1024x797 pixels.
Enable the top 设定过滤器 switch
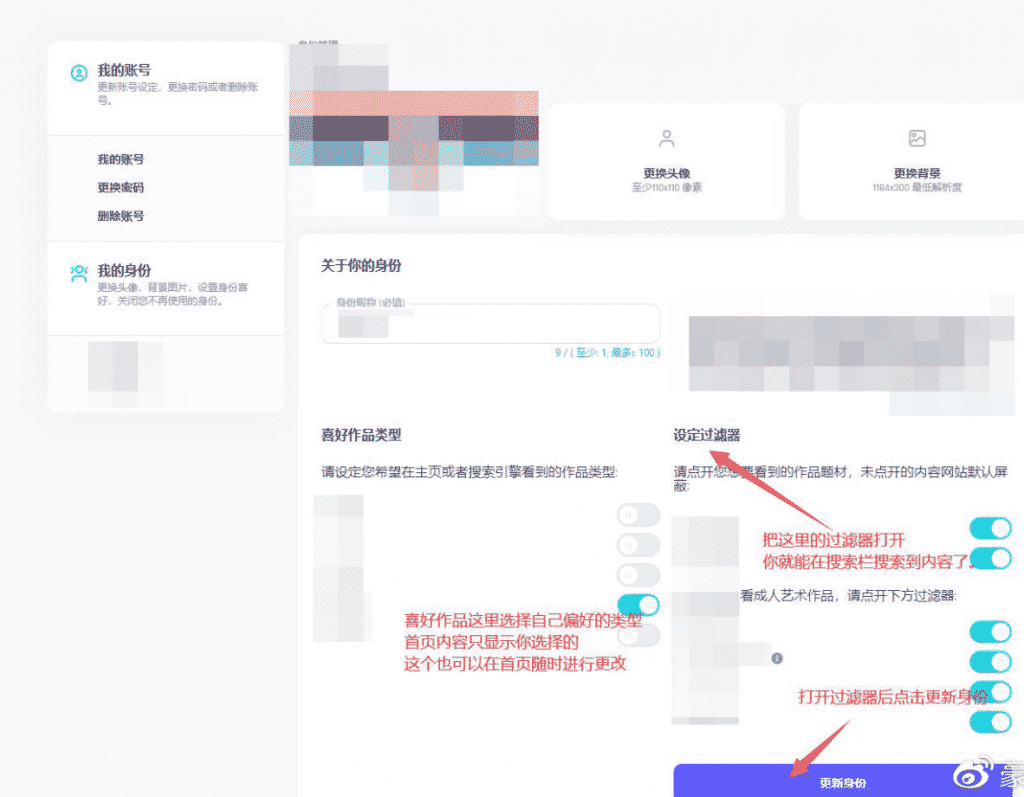click(x=990, y=529)
